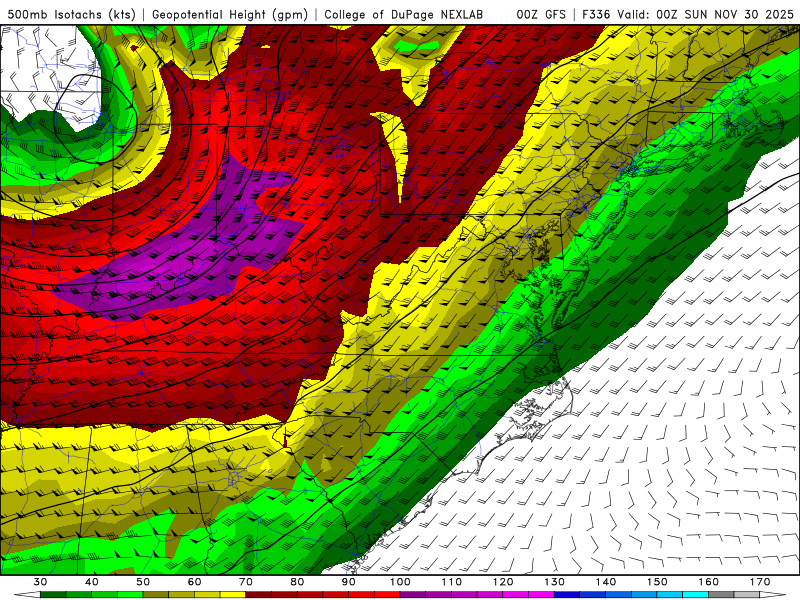
Task: Click the dark blue swatch below legend value 130
Action: coord(567,595)
